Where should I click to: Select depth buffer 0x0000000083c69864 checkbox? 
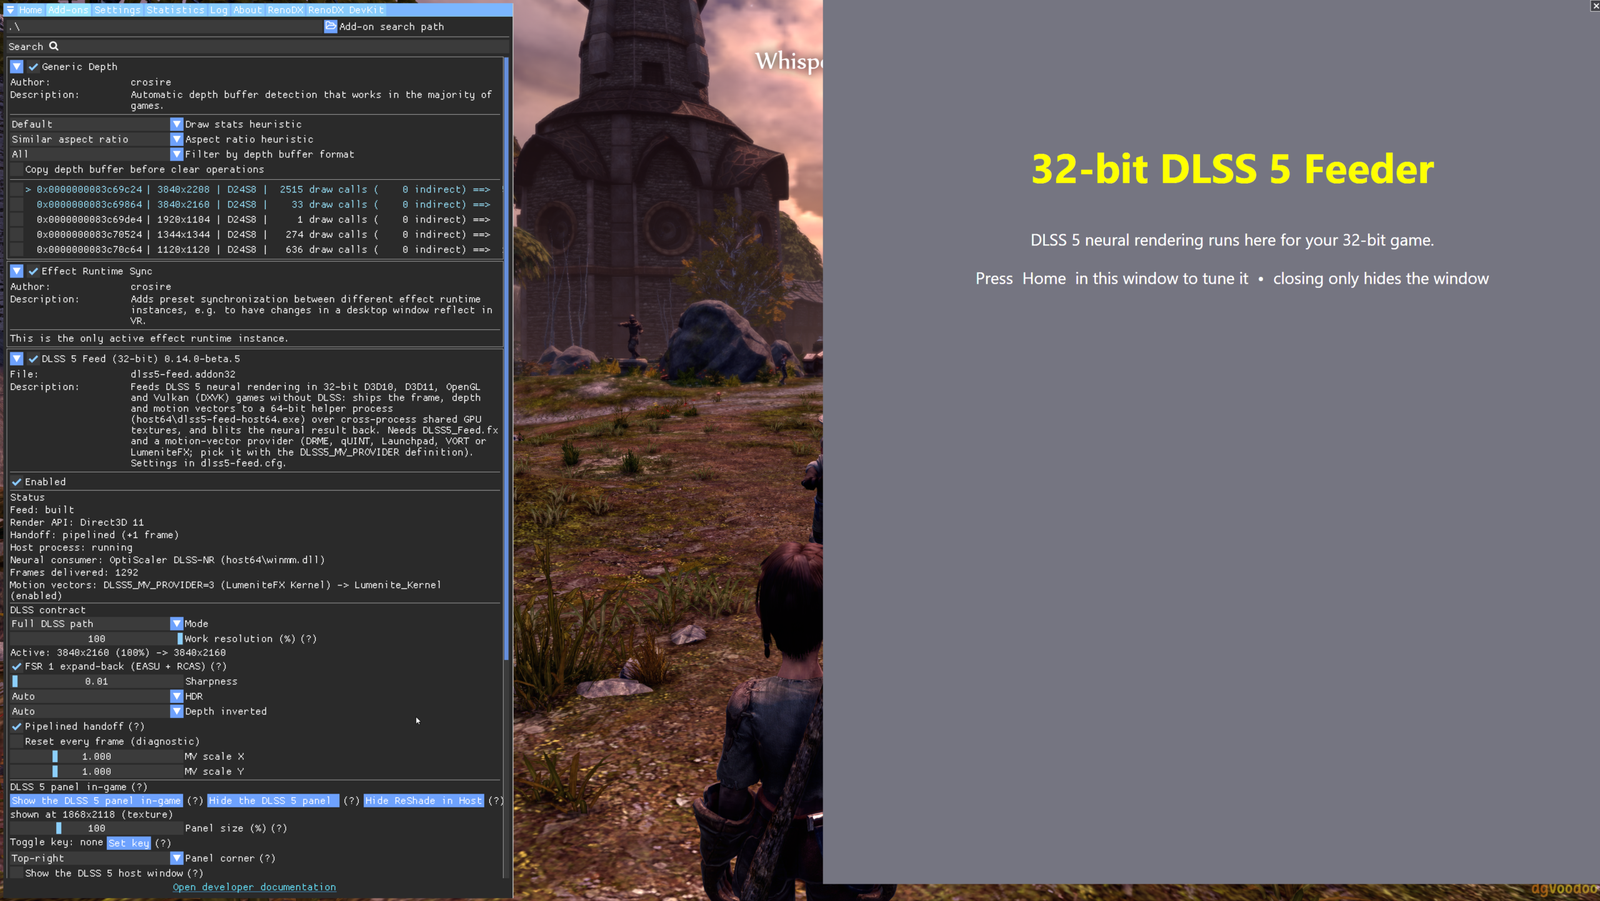[17, 204]
